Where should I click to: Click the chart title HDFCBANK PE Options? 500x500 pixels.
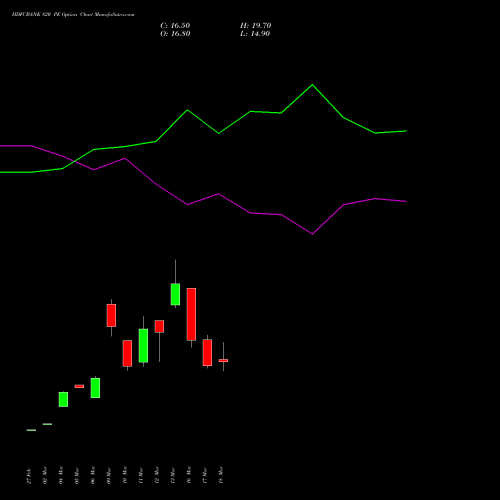pos(73,15)
